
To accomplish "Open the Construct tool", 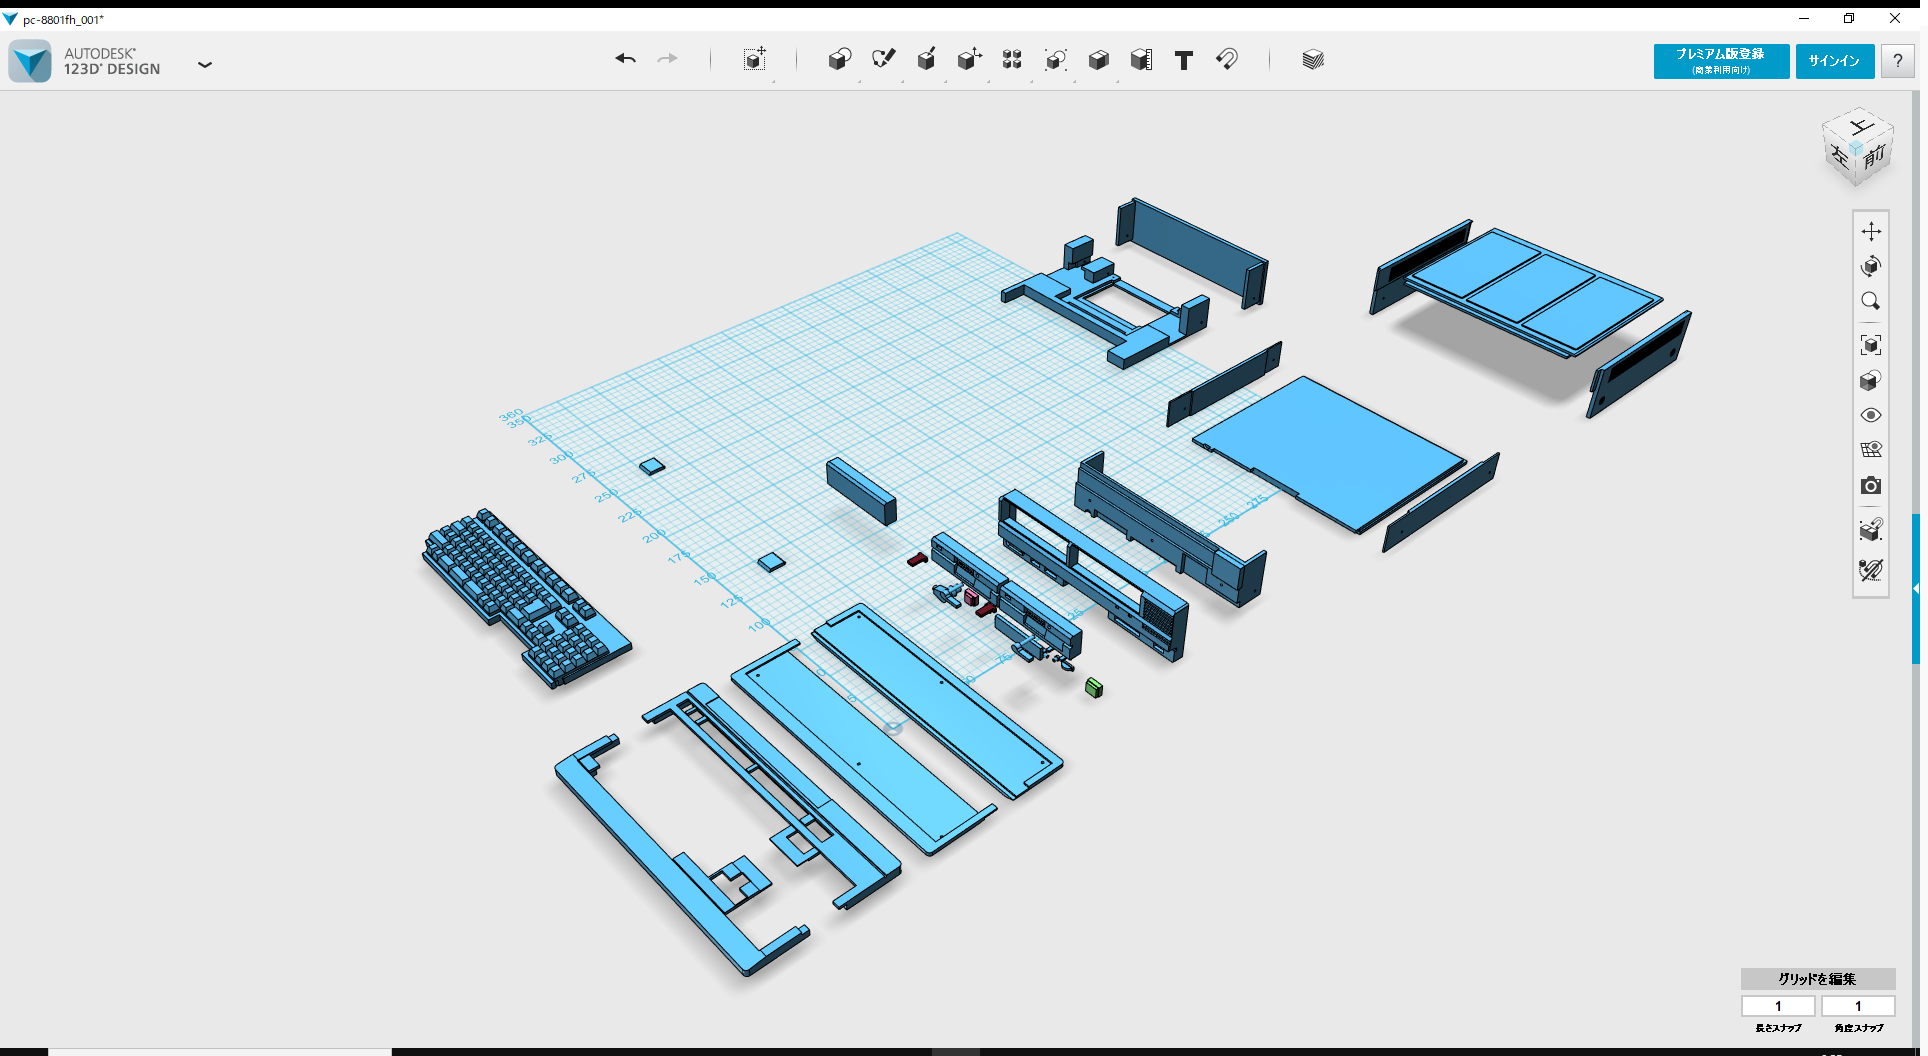I will coord(926,60).
